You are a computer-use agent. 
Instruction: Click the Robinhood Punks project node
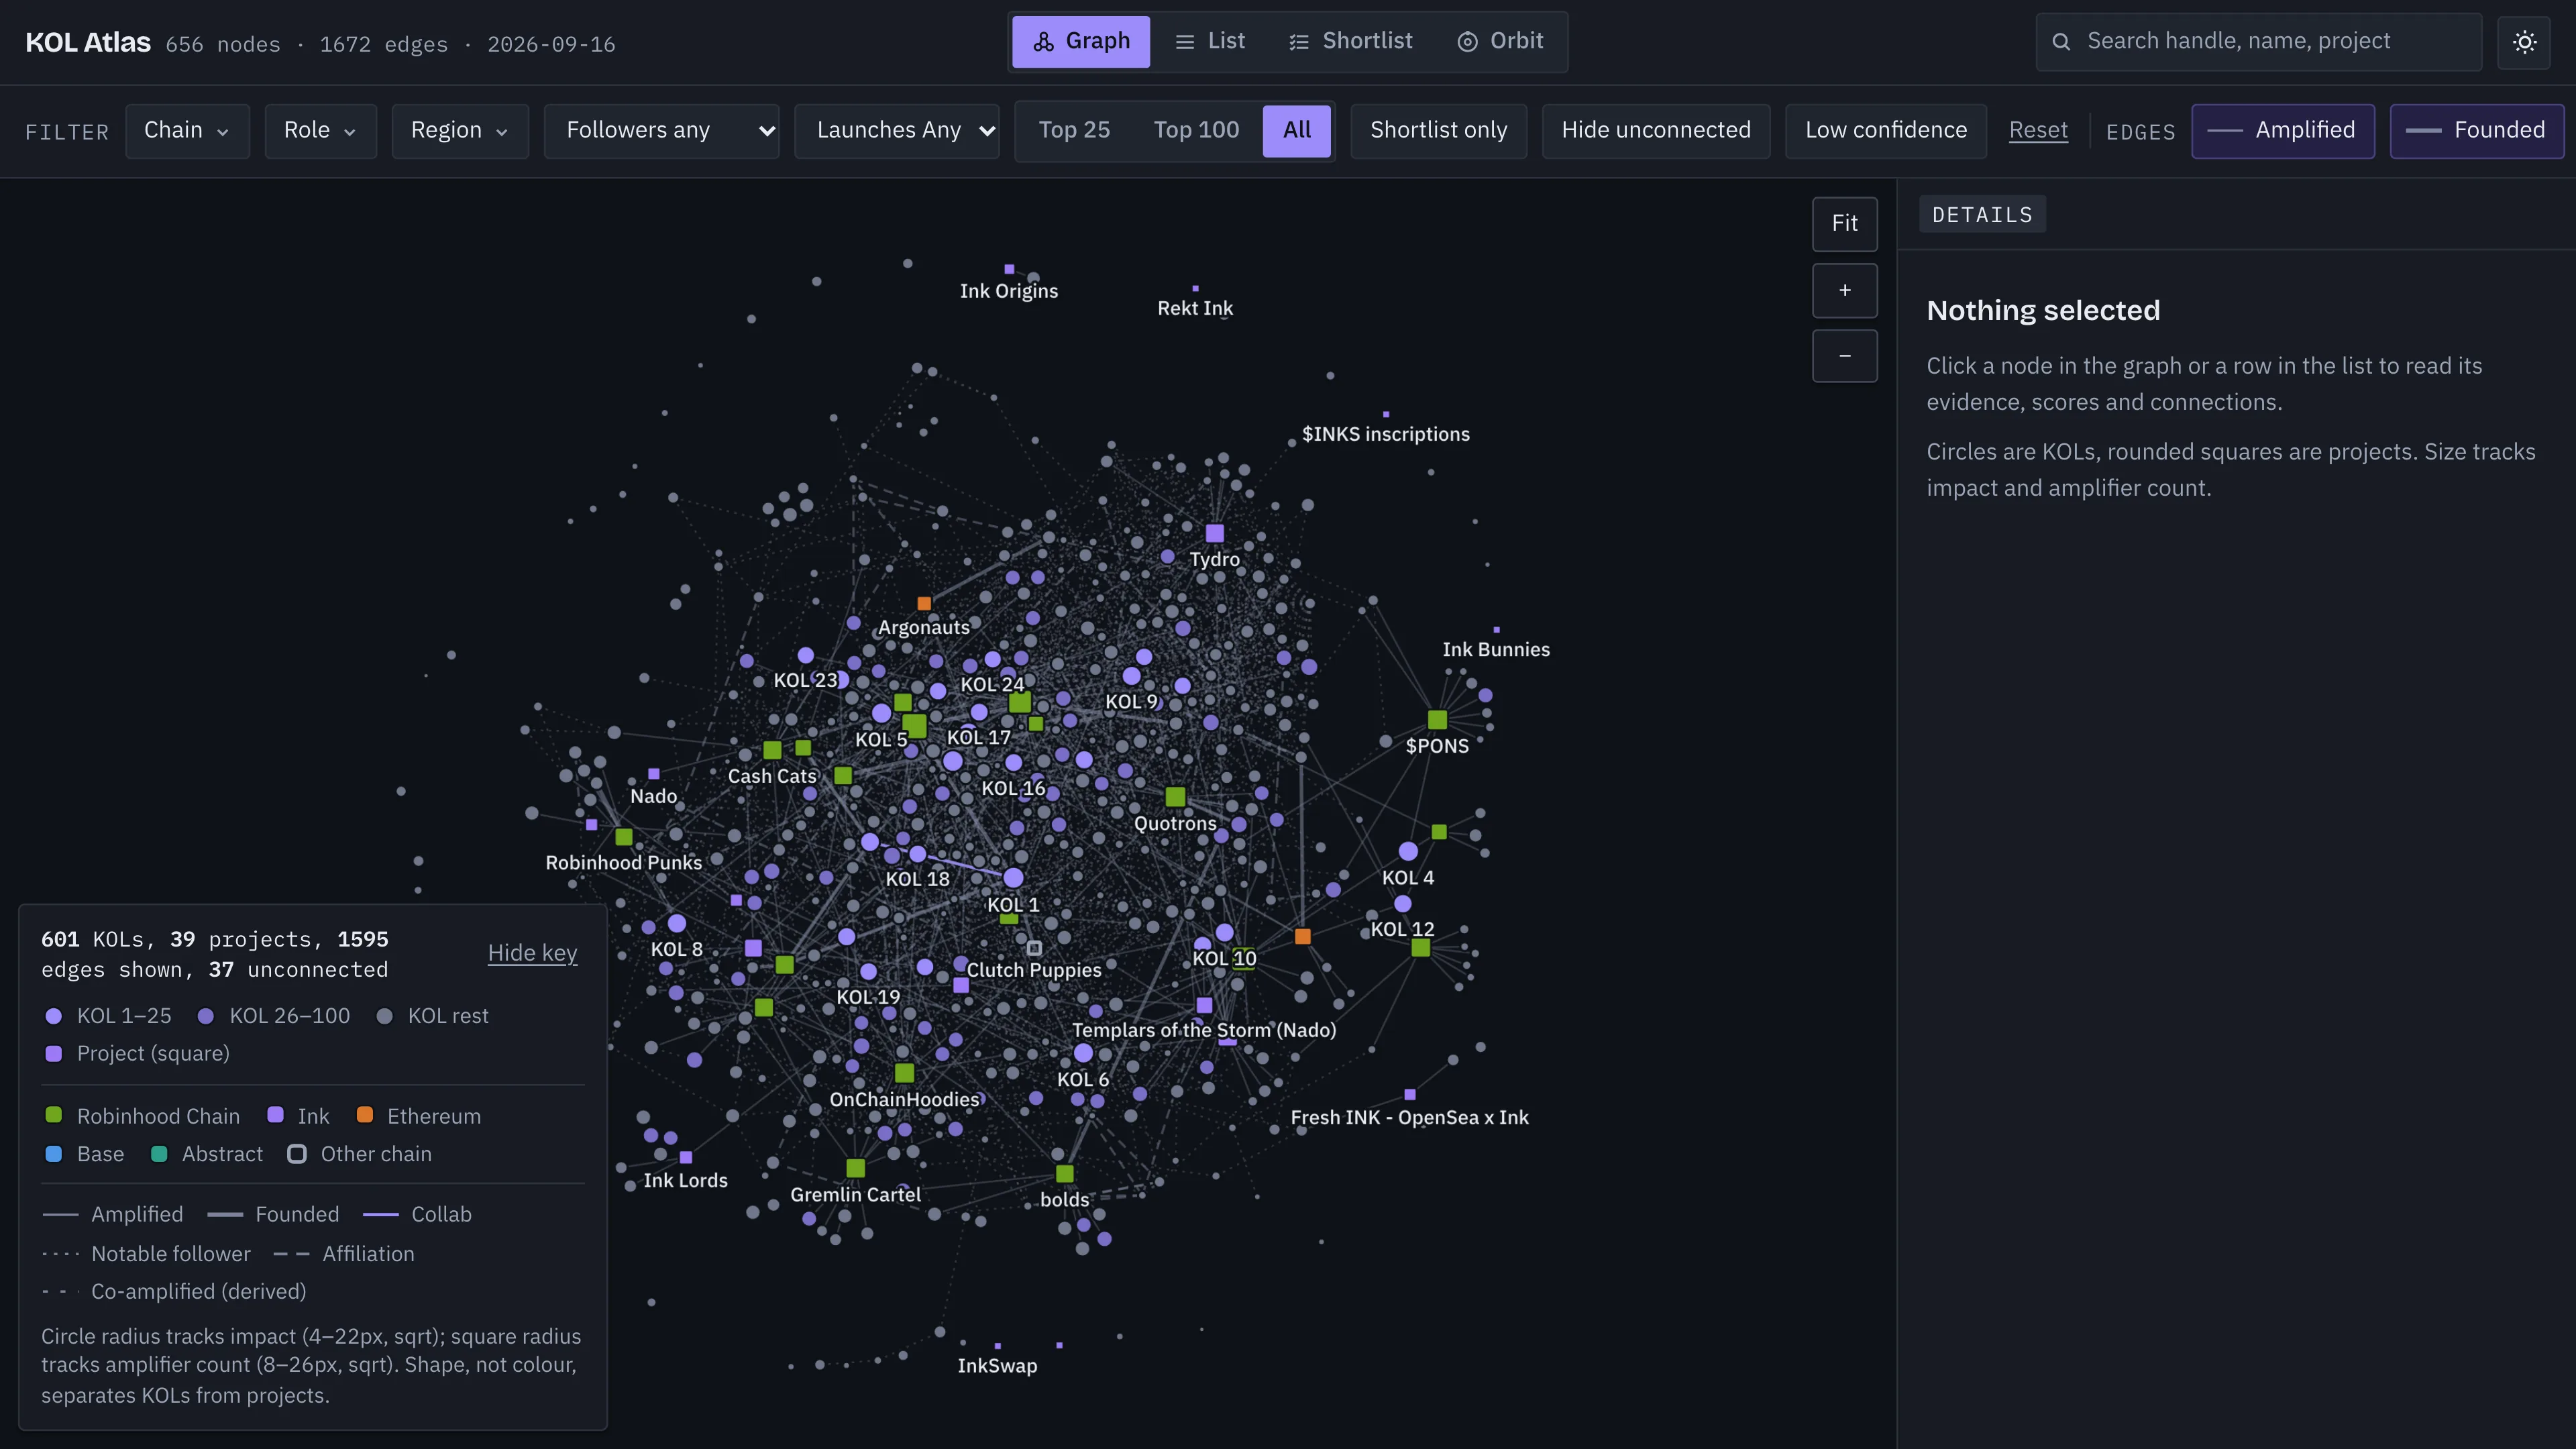(624, 837)
